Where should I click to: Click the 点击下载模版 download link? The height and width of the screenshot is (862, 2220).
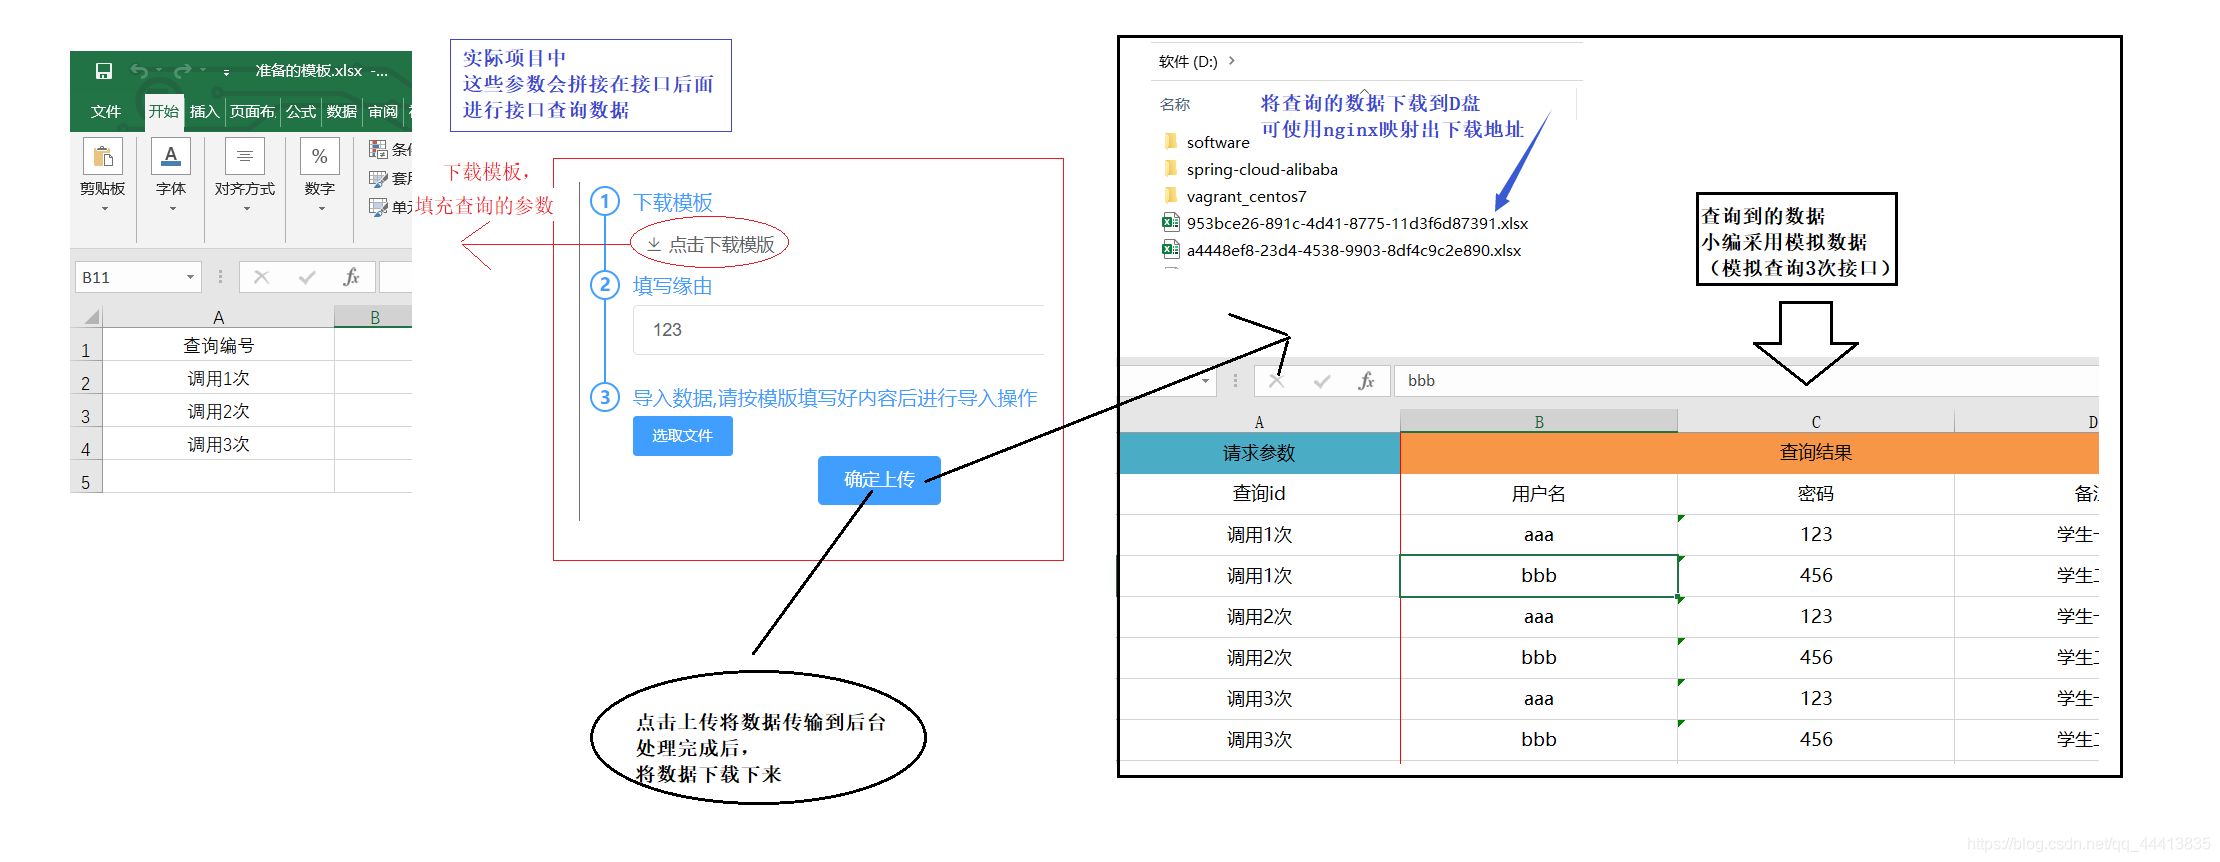click(x=710, y=244)
